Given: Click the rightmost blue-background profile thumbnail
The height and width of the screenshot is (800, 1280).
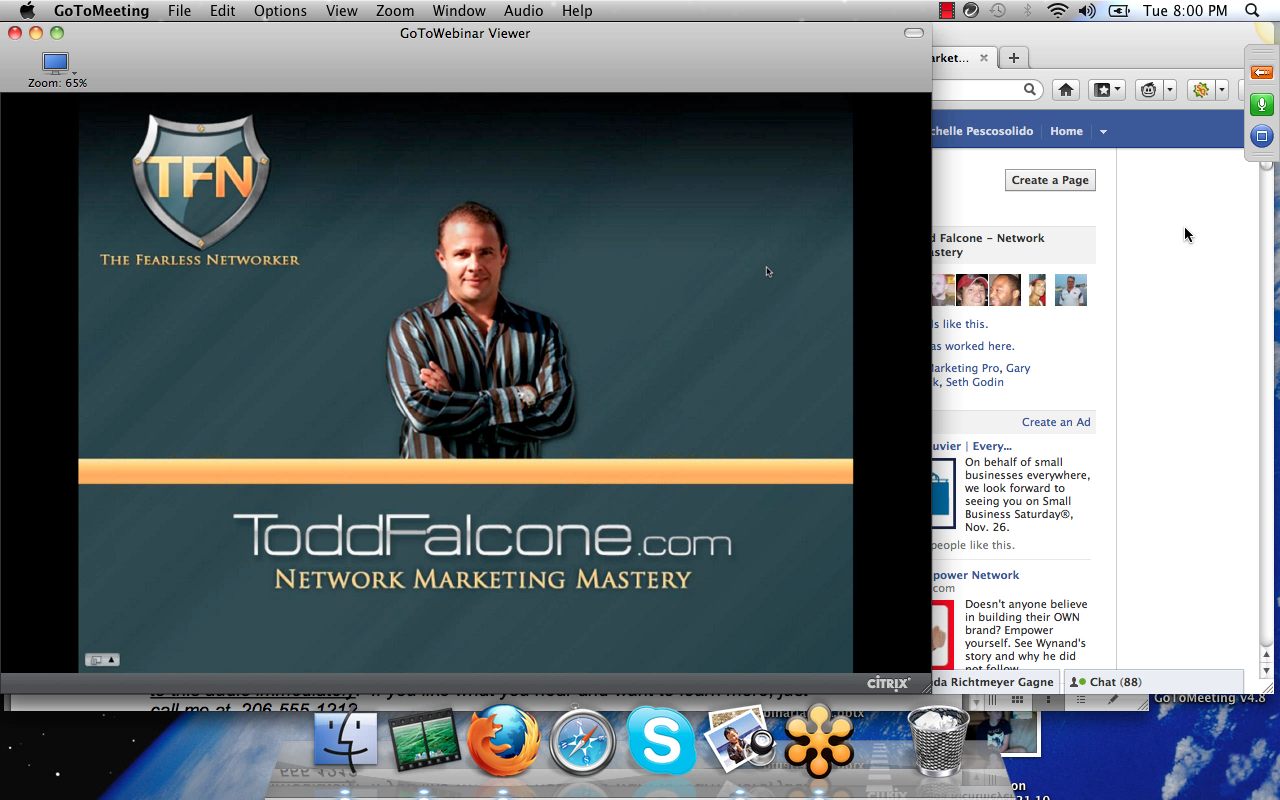Looking at the screenshot, I should pos(1071,290).
